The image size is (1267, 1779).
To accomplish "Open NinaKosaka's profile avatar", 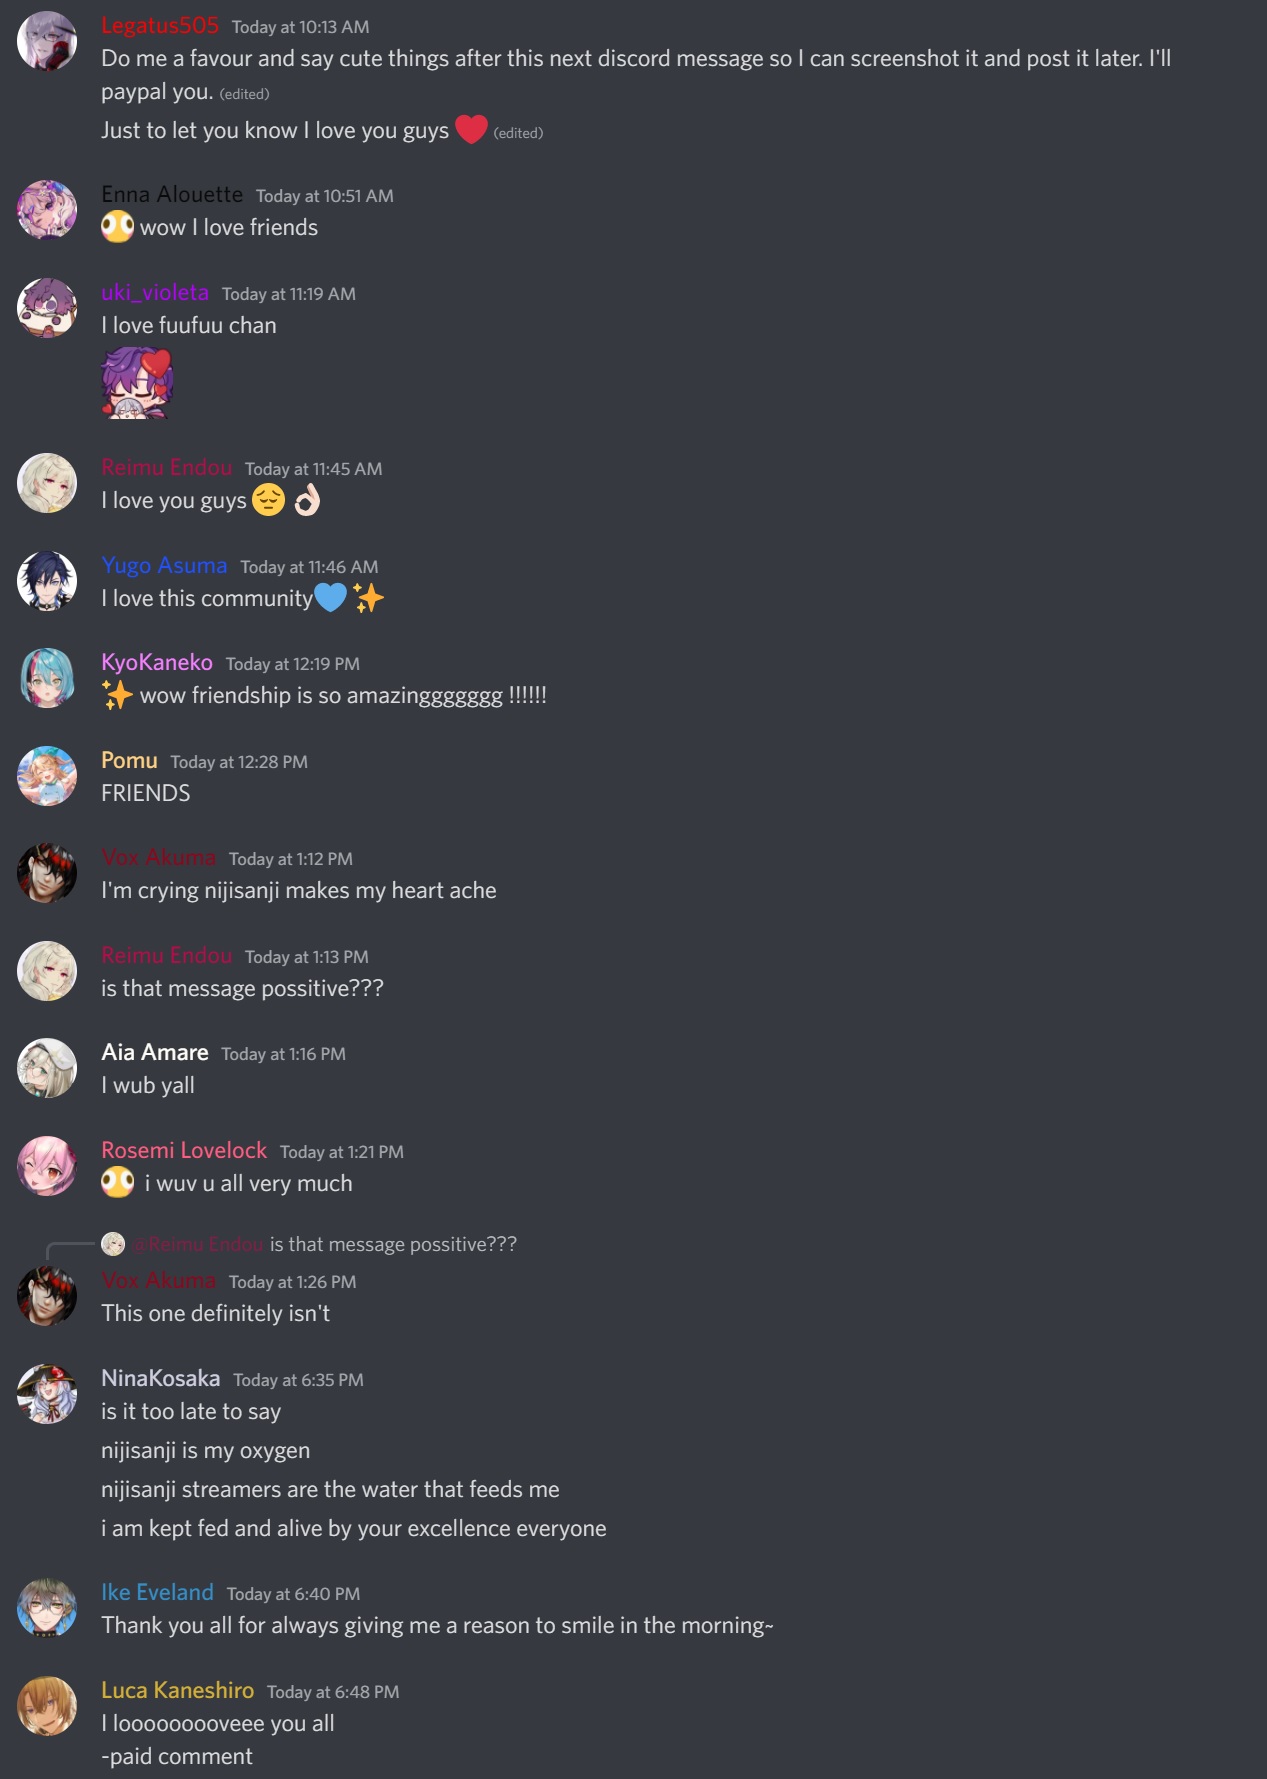I will click(47, 1394).
